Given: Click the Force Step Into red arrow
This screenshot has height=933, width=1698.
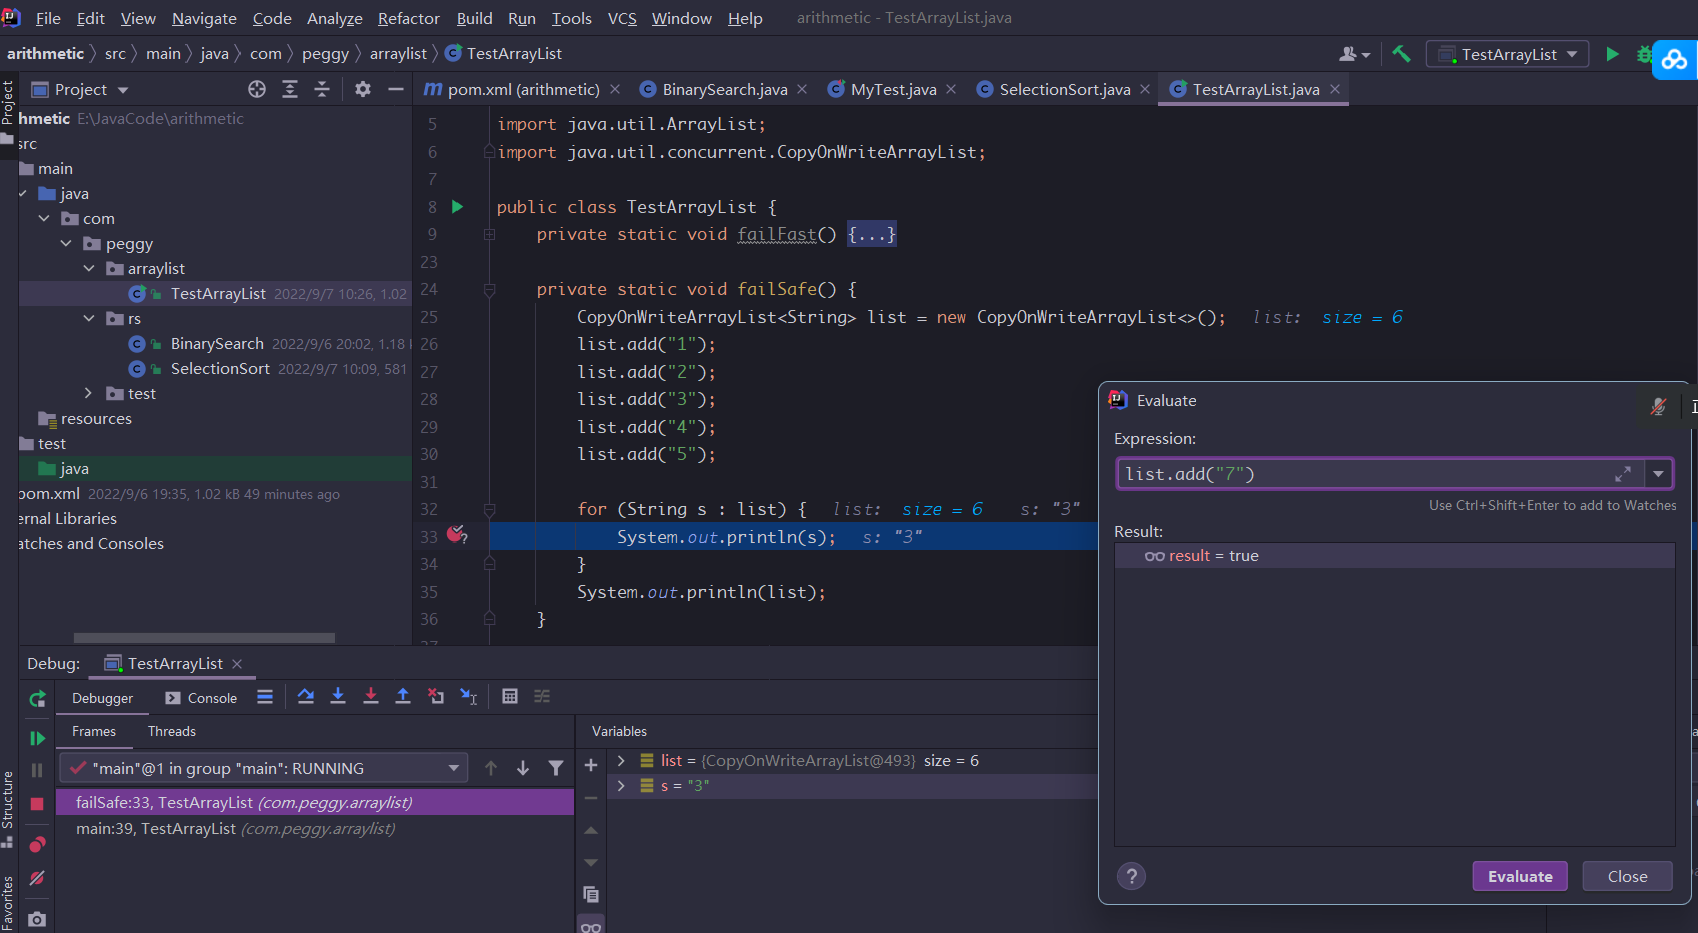Looking at the screenshot, I should [x=370, y=696].
